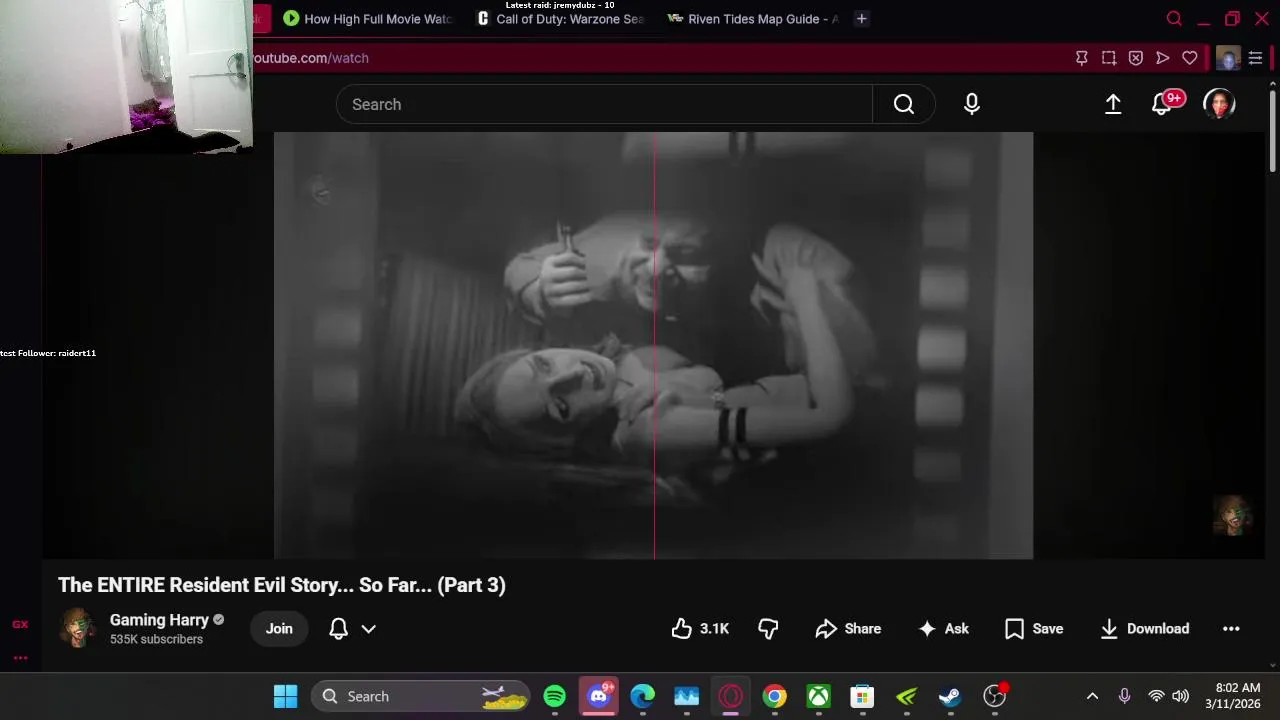Switch to Riven Tides Map Guide tab
1280x720 pixels.
(x=753, y=18)
